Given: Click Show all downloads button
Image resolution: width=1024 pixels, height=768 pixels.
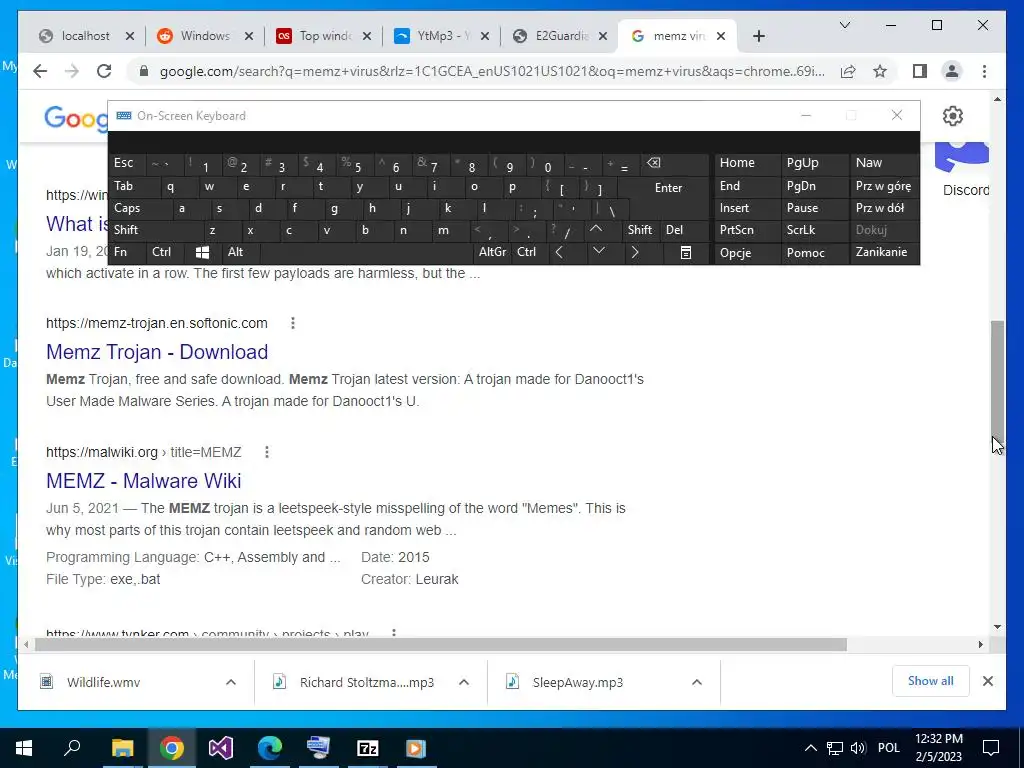Looking at the screenshot, I should pos(930,681).
